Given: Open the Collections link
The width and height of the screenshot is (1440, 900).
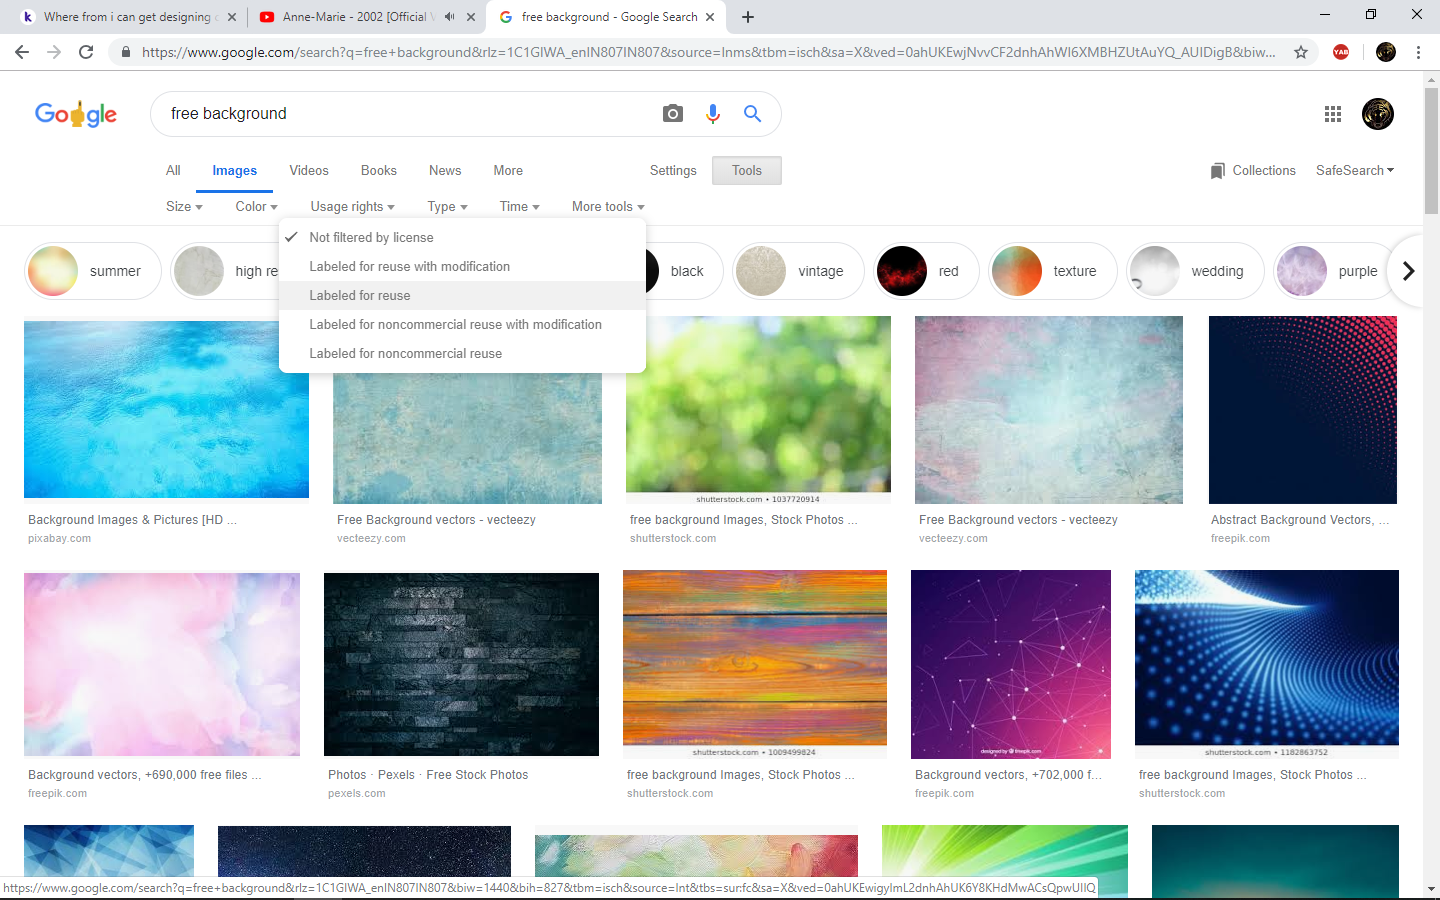Looking at the screenshot, I should pos(1253,171).
